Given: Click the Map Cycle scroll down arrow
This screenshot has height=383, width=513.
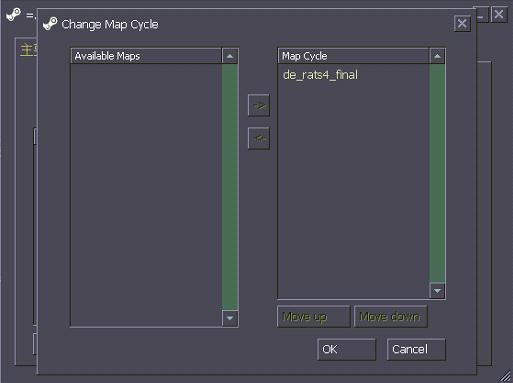Looking at the screenshot, I should click(x=437, y=290).
